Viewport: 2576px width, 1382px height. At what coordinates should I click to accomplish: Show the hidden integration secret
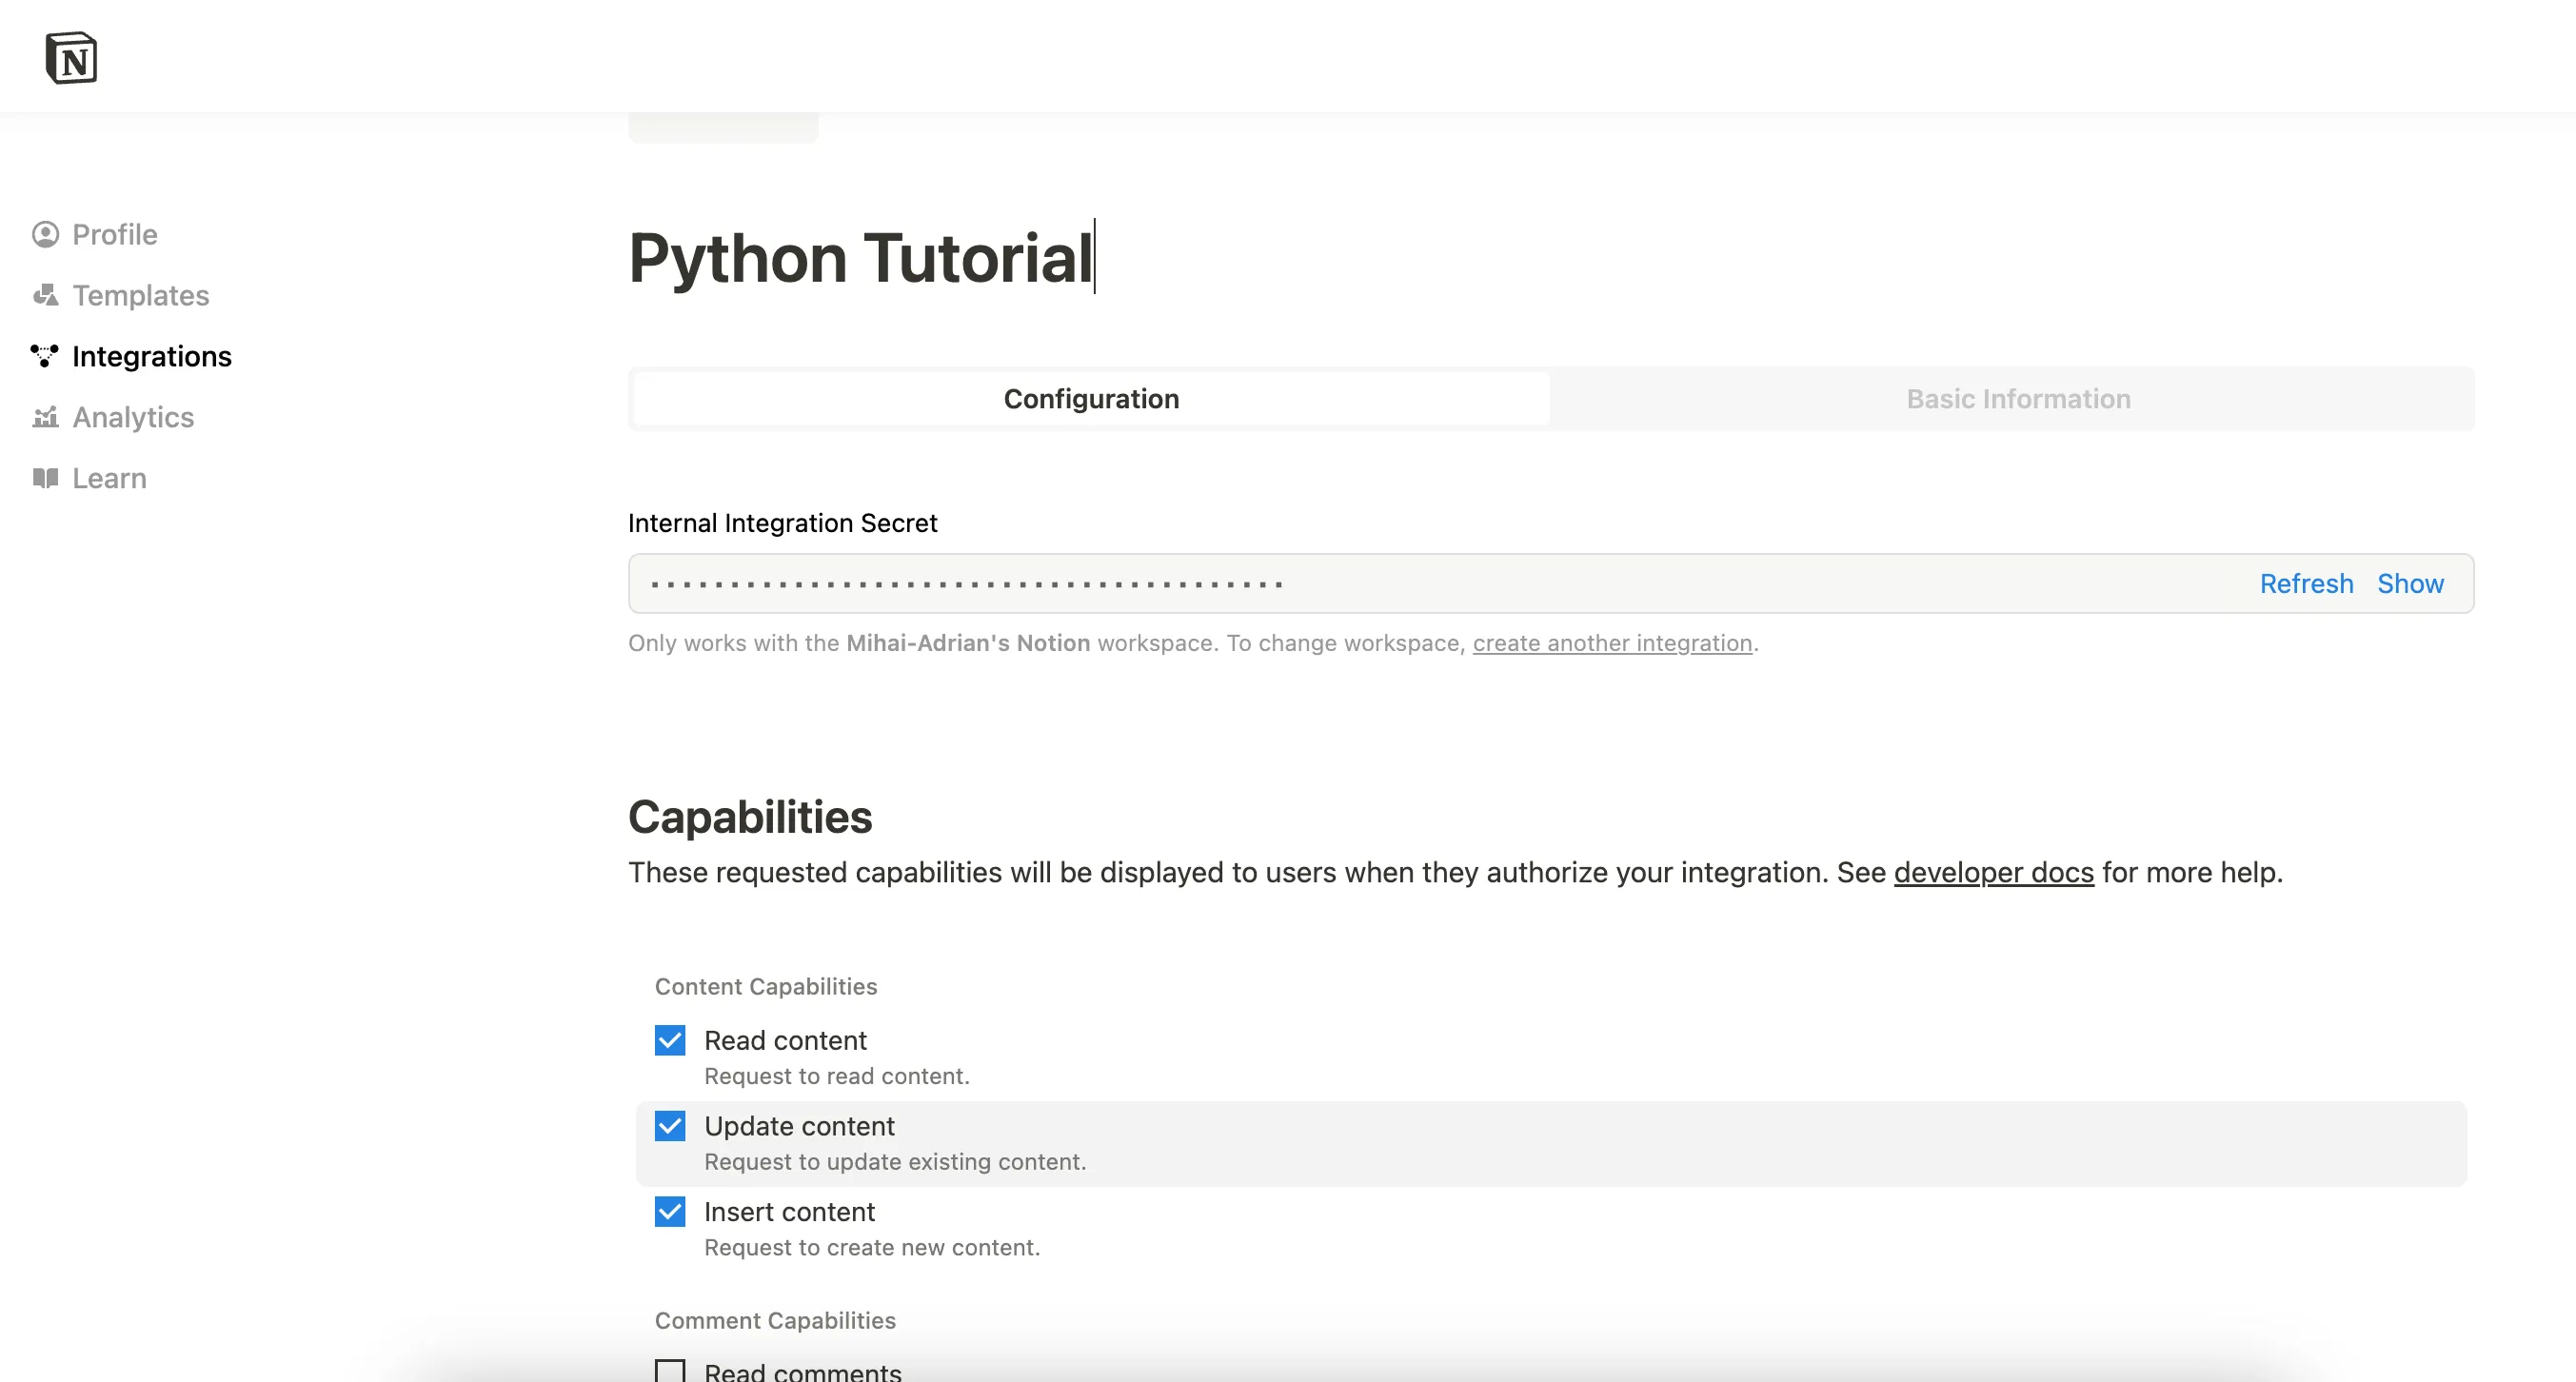click(x=2410, y=583)
